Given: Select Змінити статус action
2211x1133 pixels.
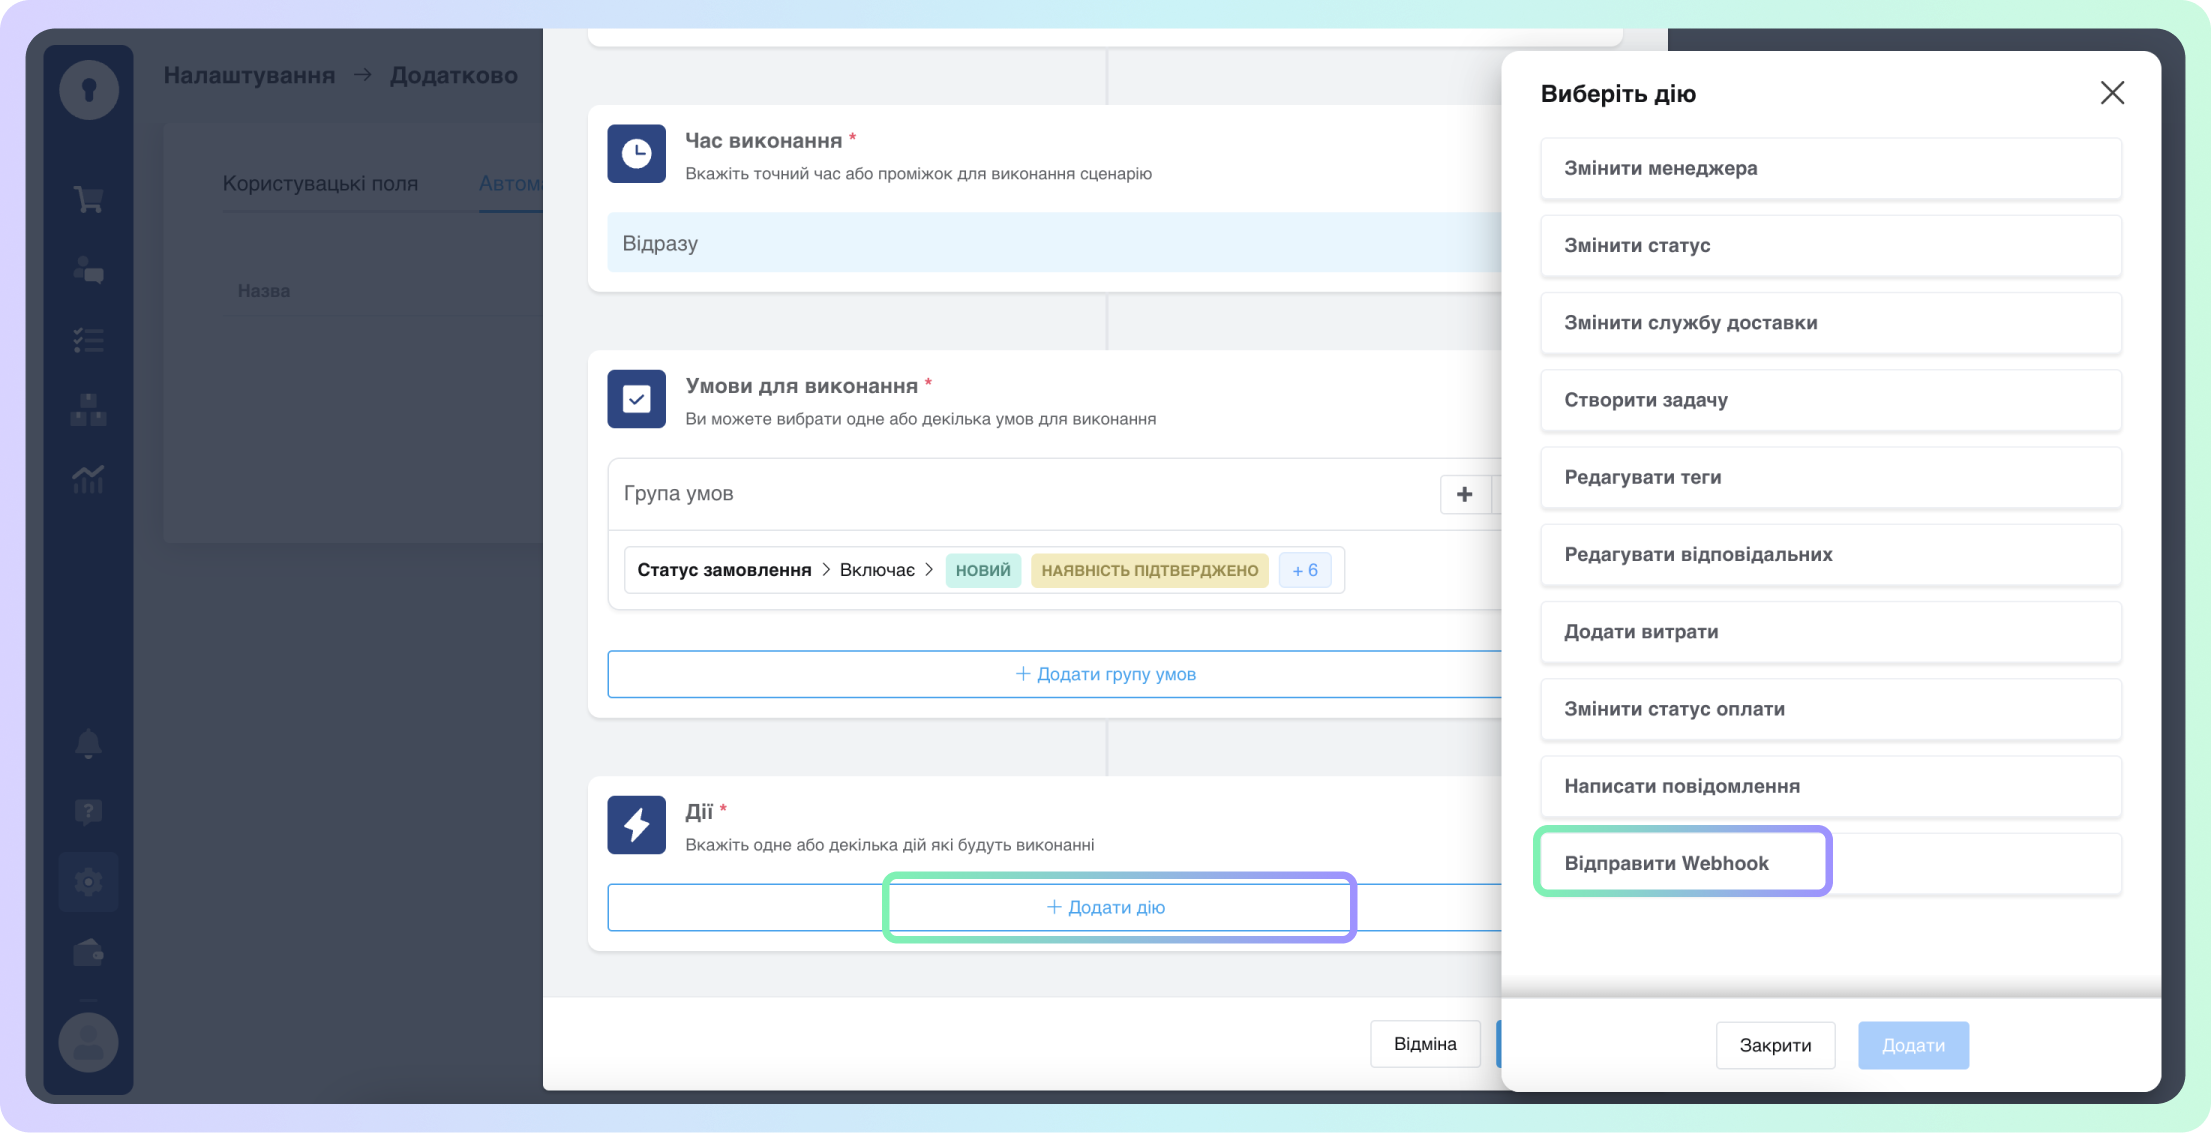Looking at the screenshot, I should [x=1830, y=246].
